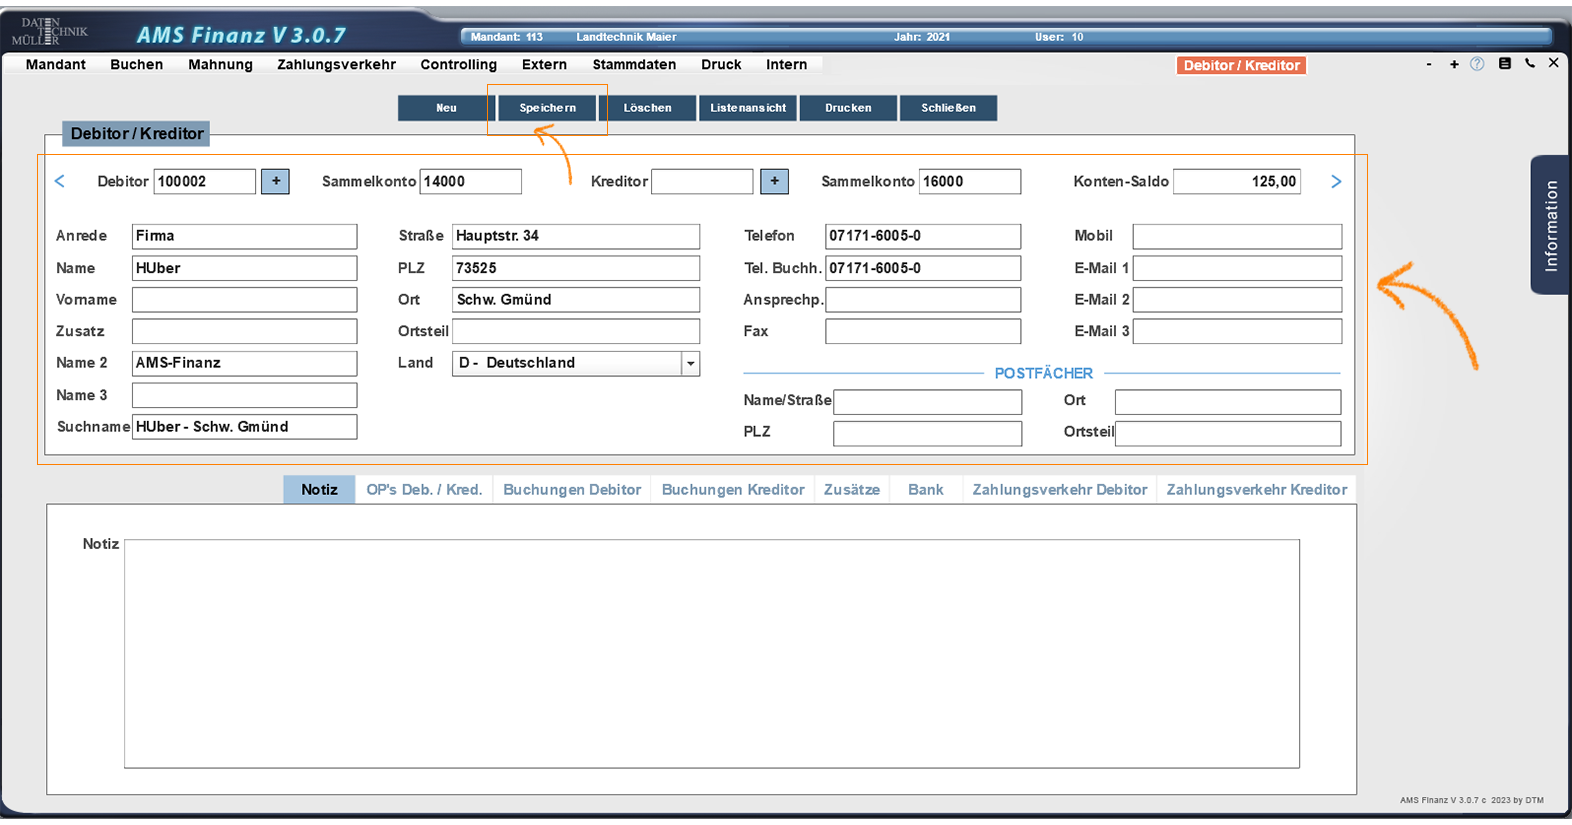Open the Land country dropdown
This screenshot has width=1572, height=825.
pos(690,364)
